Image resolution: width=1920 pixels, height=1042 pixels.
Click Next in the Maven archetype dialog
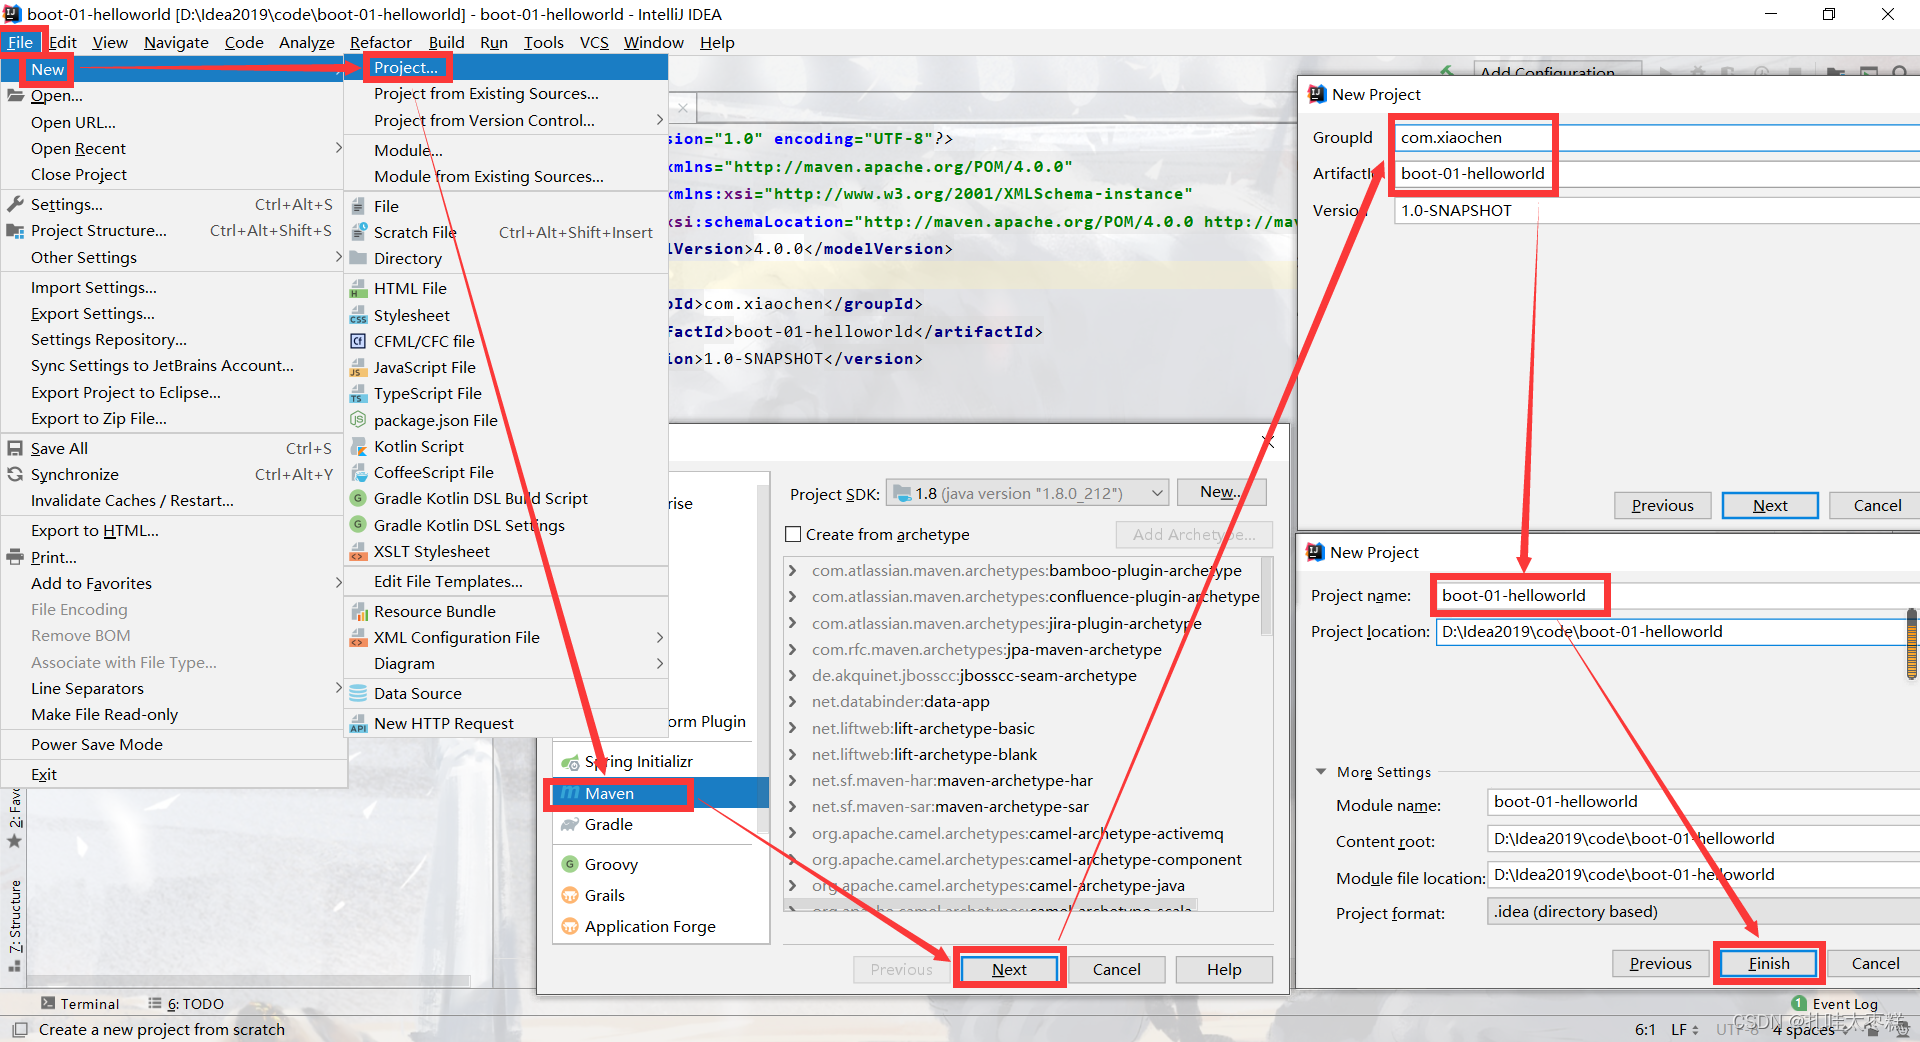click(1009, 970)
